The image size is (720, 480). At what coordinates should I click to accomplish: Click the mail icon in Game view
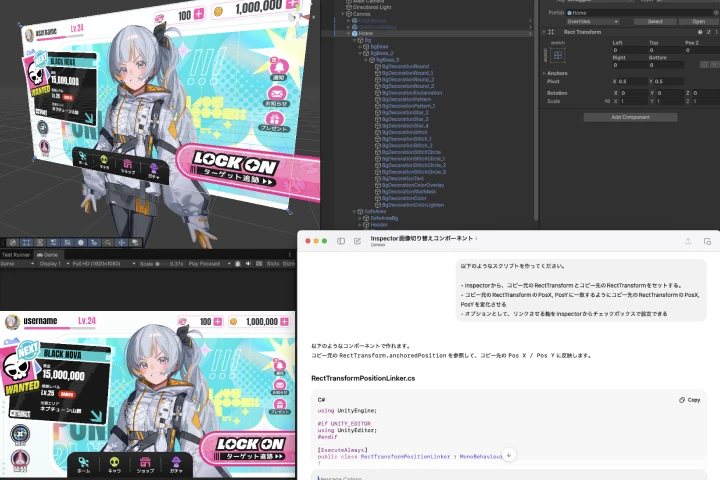coord(279,386)
